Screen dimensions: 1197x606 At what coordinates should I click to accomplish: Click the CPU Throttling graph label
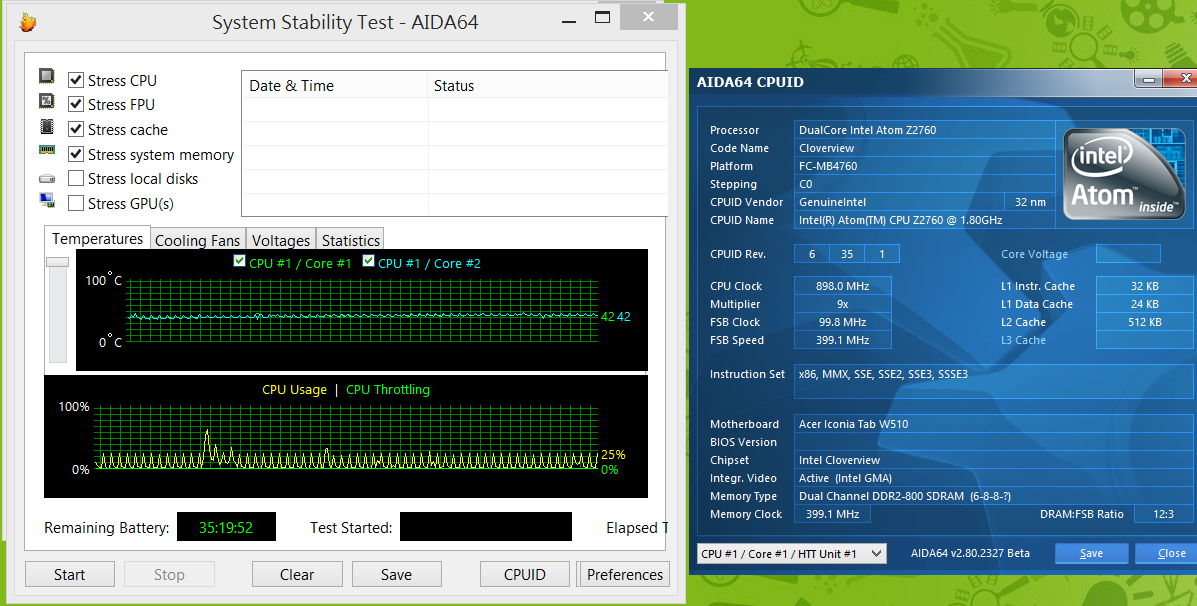coord(388,389)
